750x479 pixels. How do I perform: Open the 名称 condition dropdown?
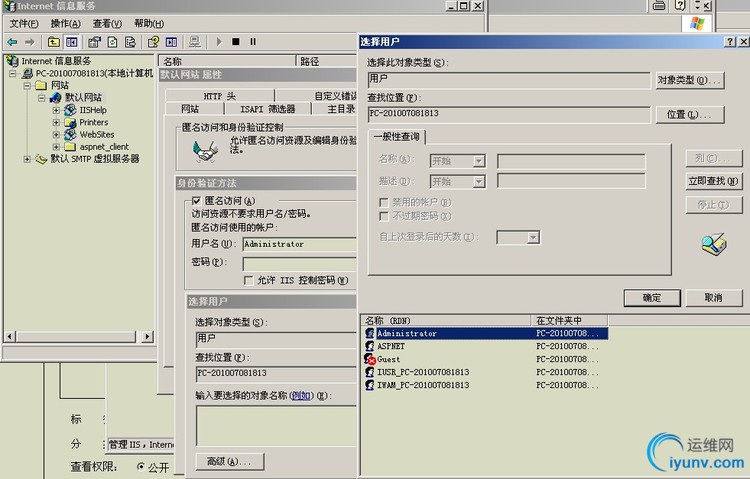click(479, 161)
